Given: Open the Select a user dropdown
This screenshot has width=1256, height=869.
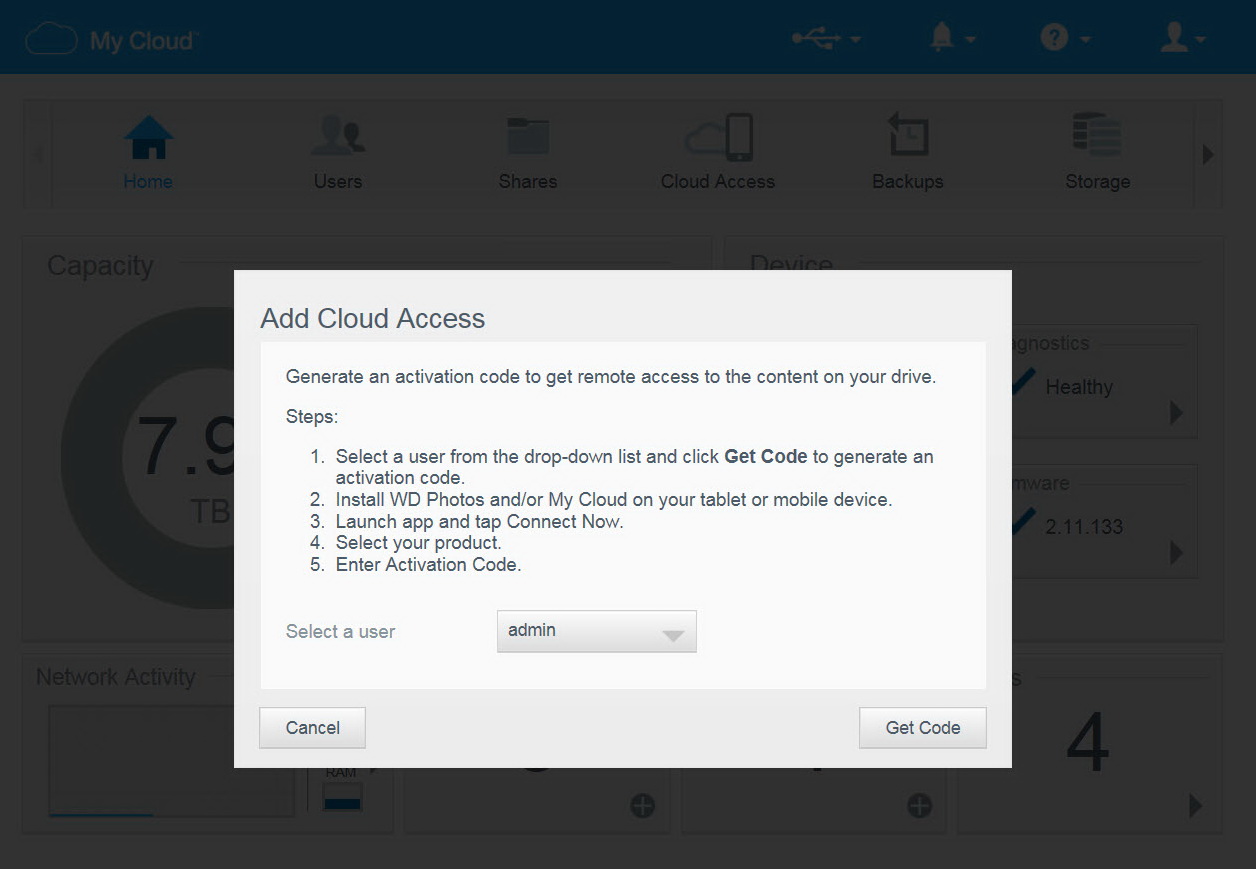Looking at the screenshot, I should coord(597,632).
